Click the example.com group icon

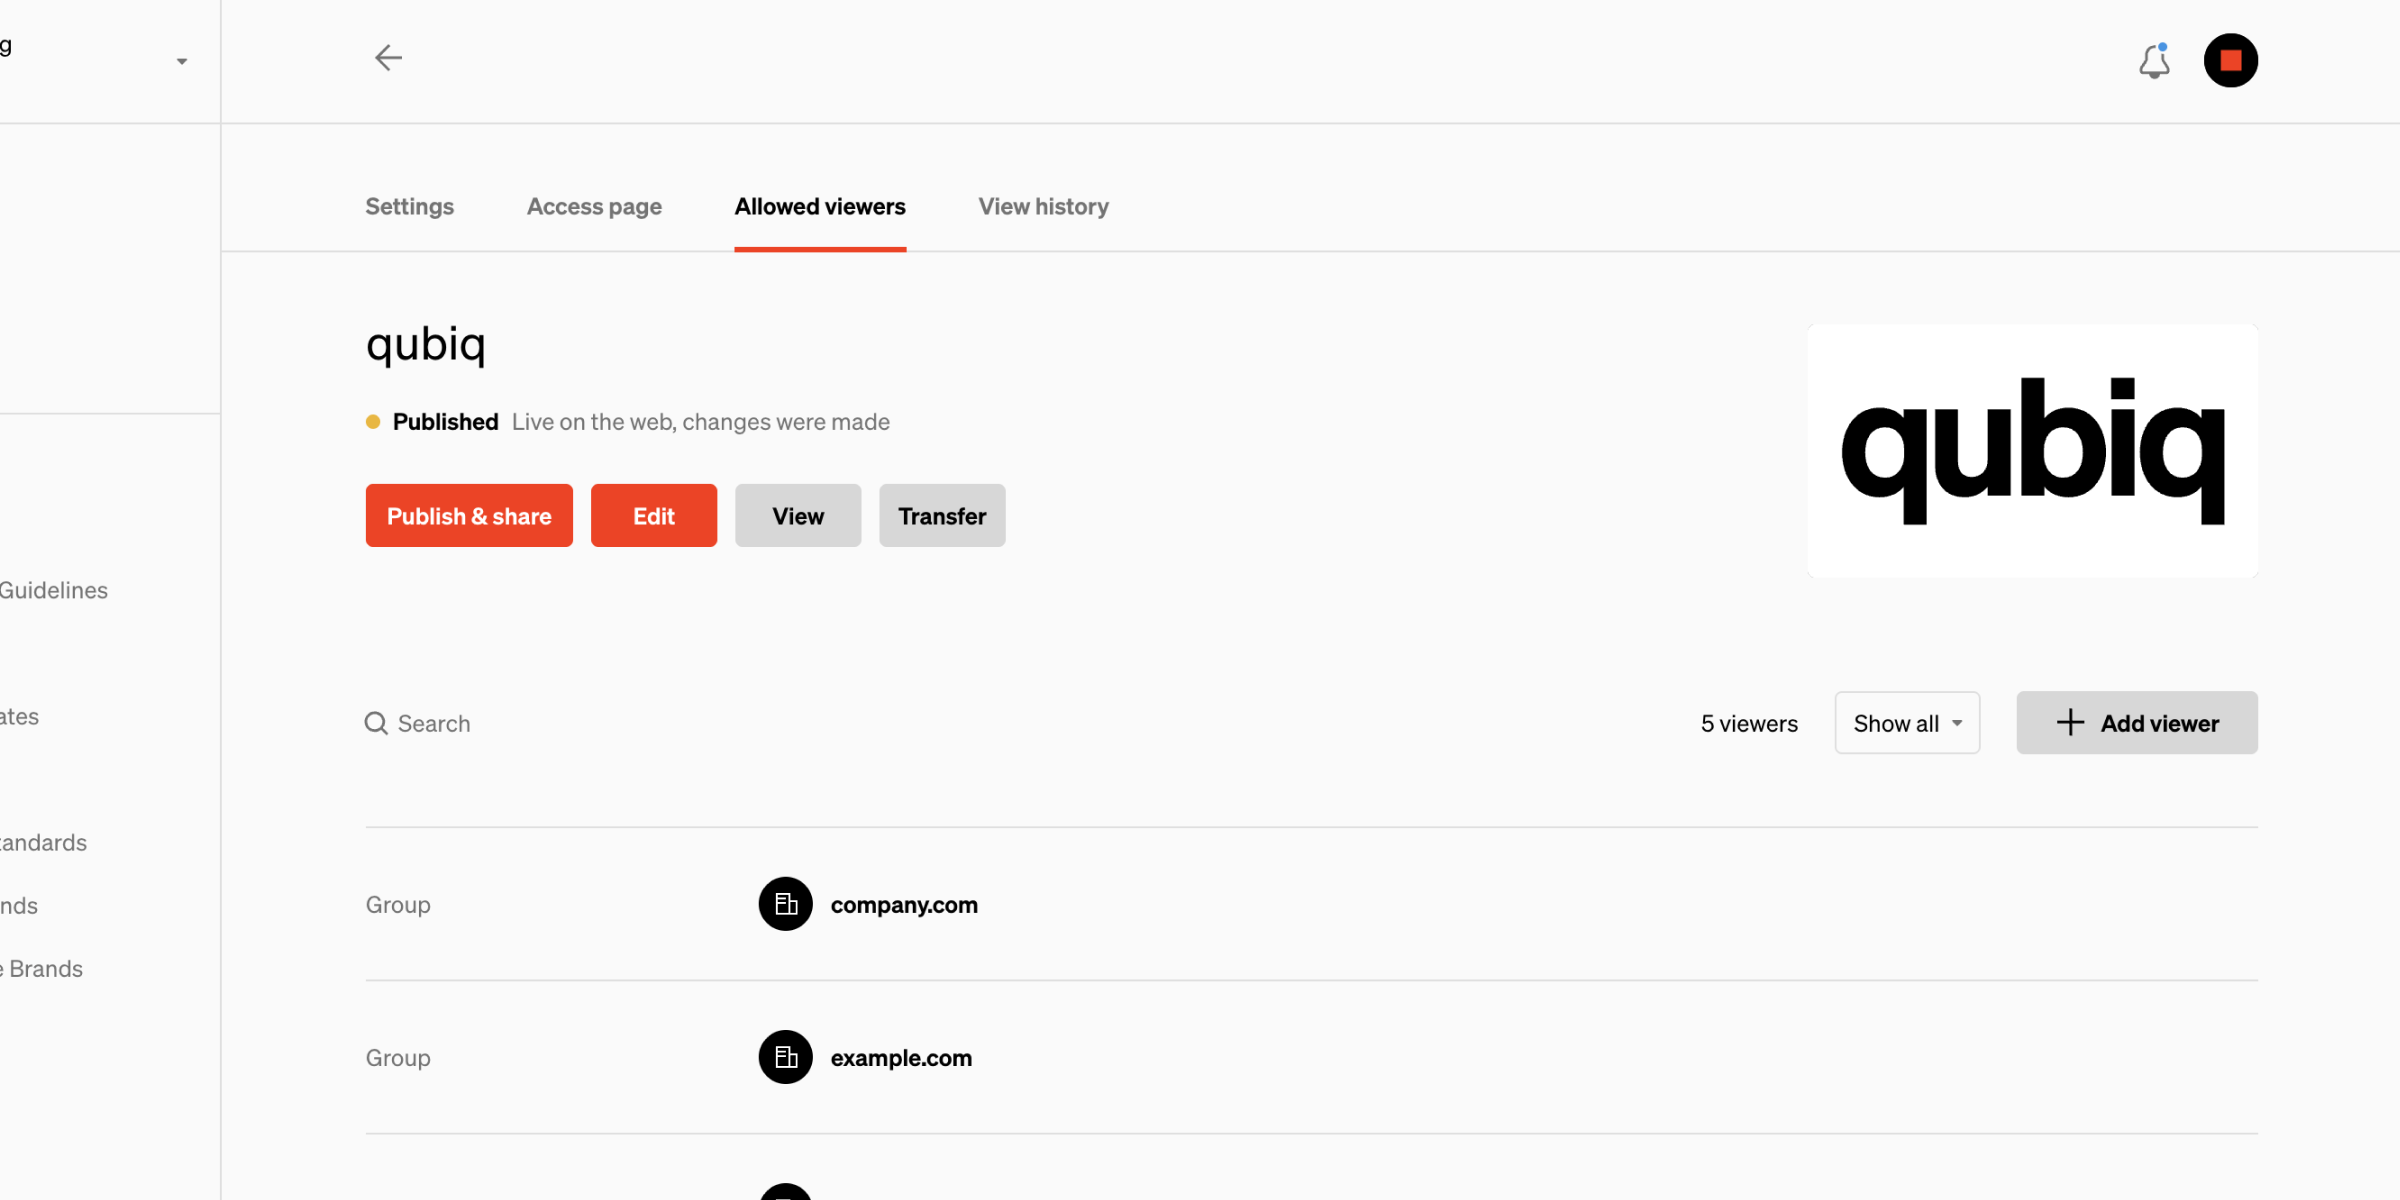click(786, 1057)
